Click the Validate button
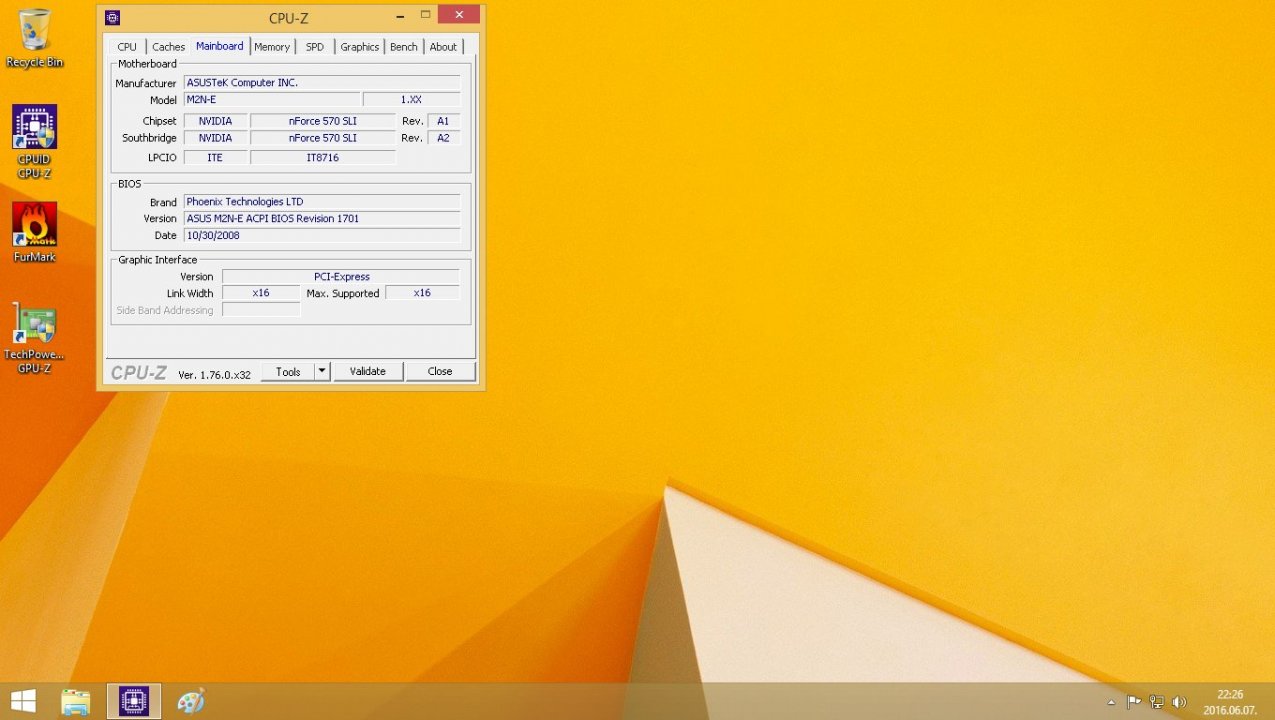 368,371
